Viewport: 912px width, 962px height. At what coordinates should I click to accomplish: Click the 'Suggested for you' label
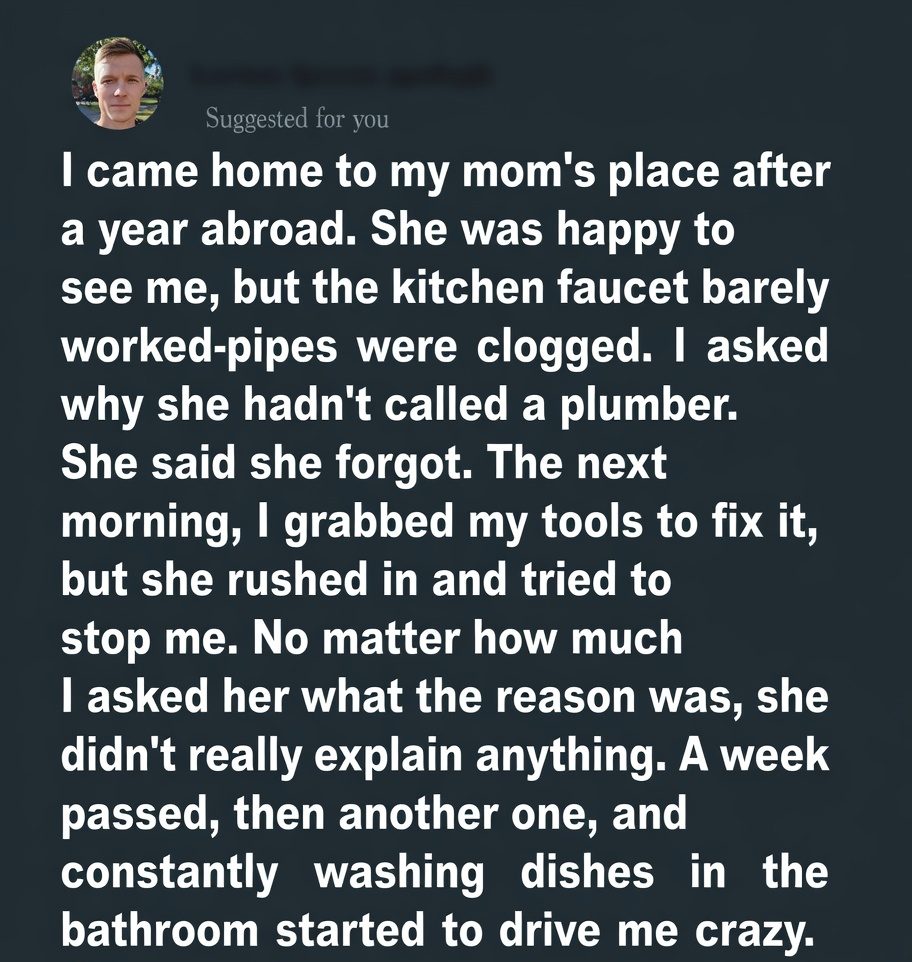point(297,120)
